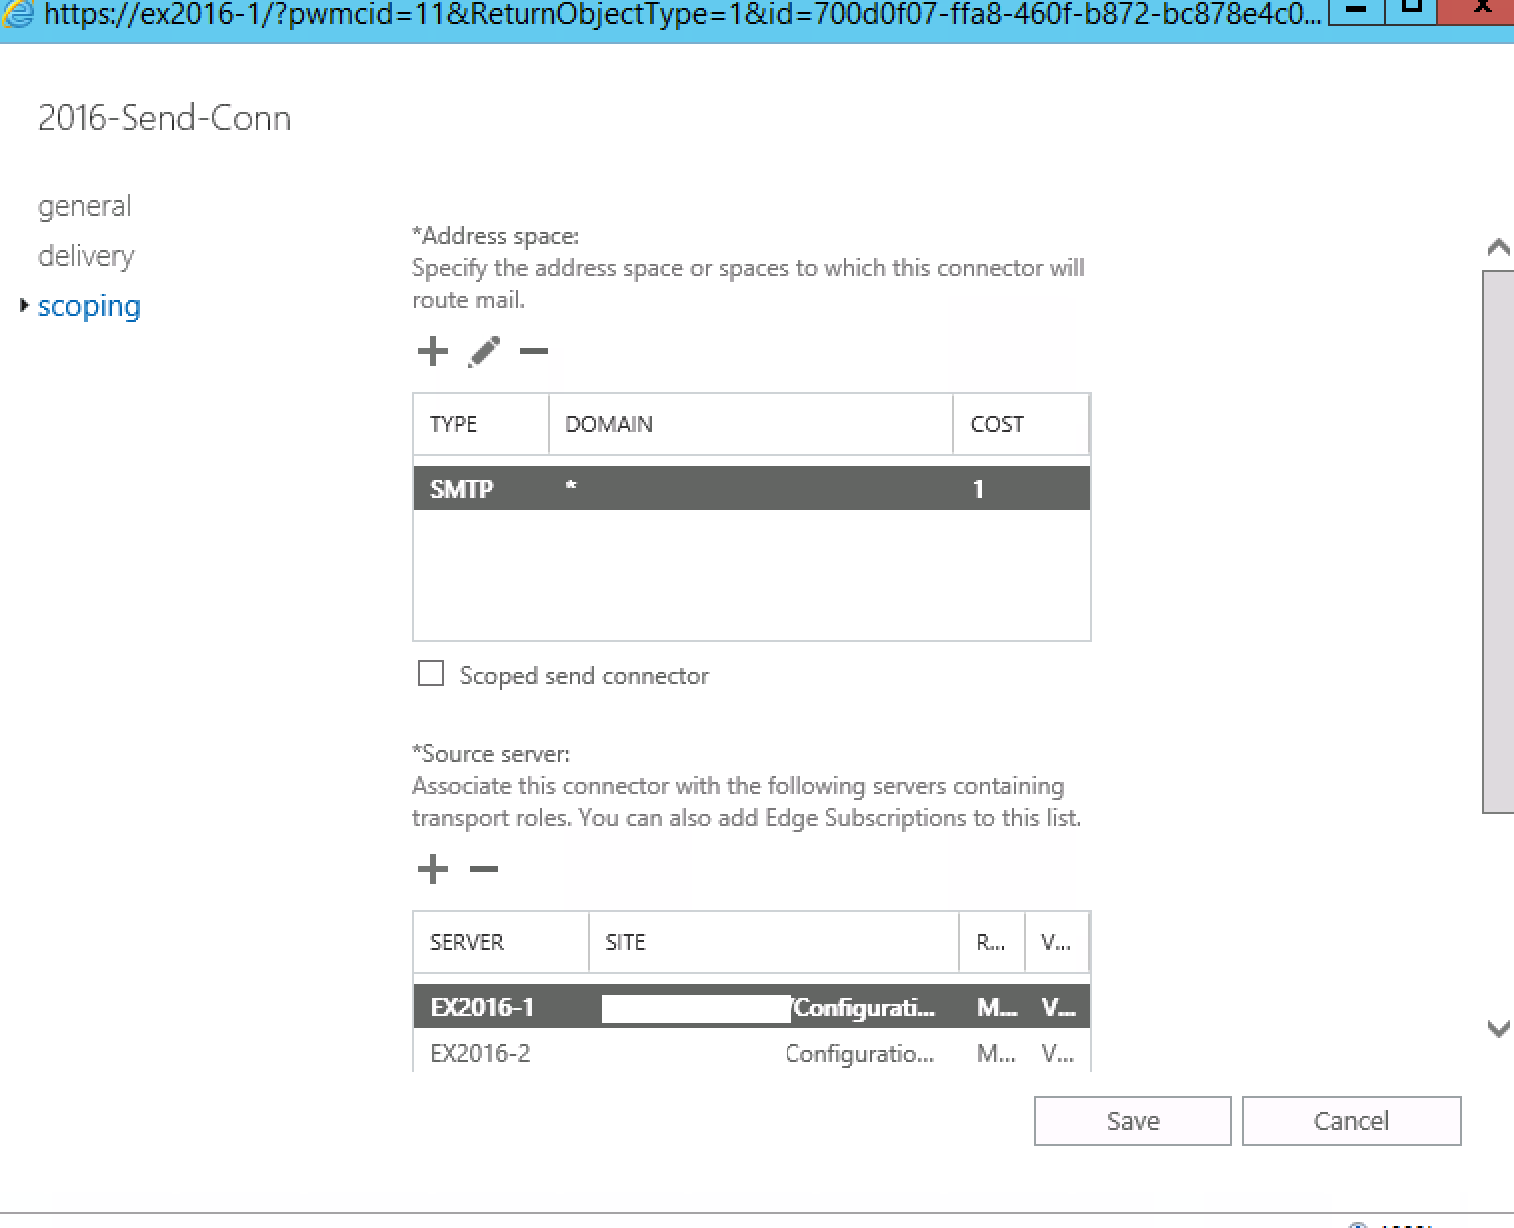Edit the selected address space
The image size is (1514, 1228).
point(484,352)
